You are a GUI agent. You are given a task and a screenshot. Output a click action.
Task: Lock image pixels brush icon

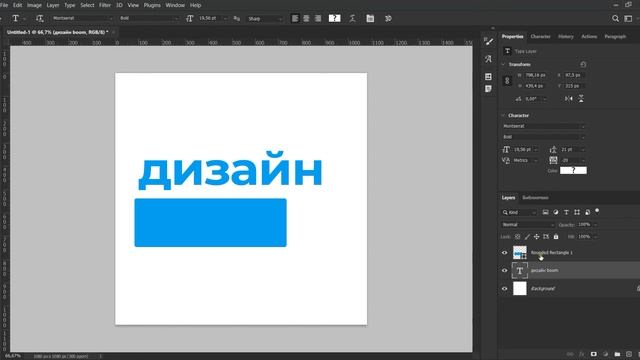[x=527, y=237]
